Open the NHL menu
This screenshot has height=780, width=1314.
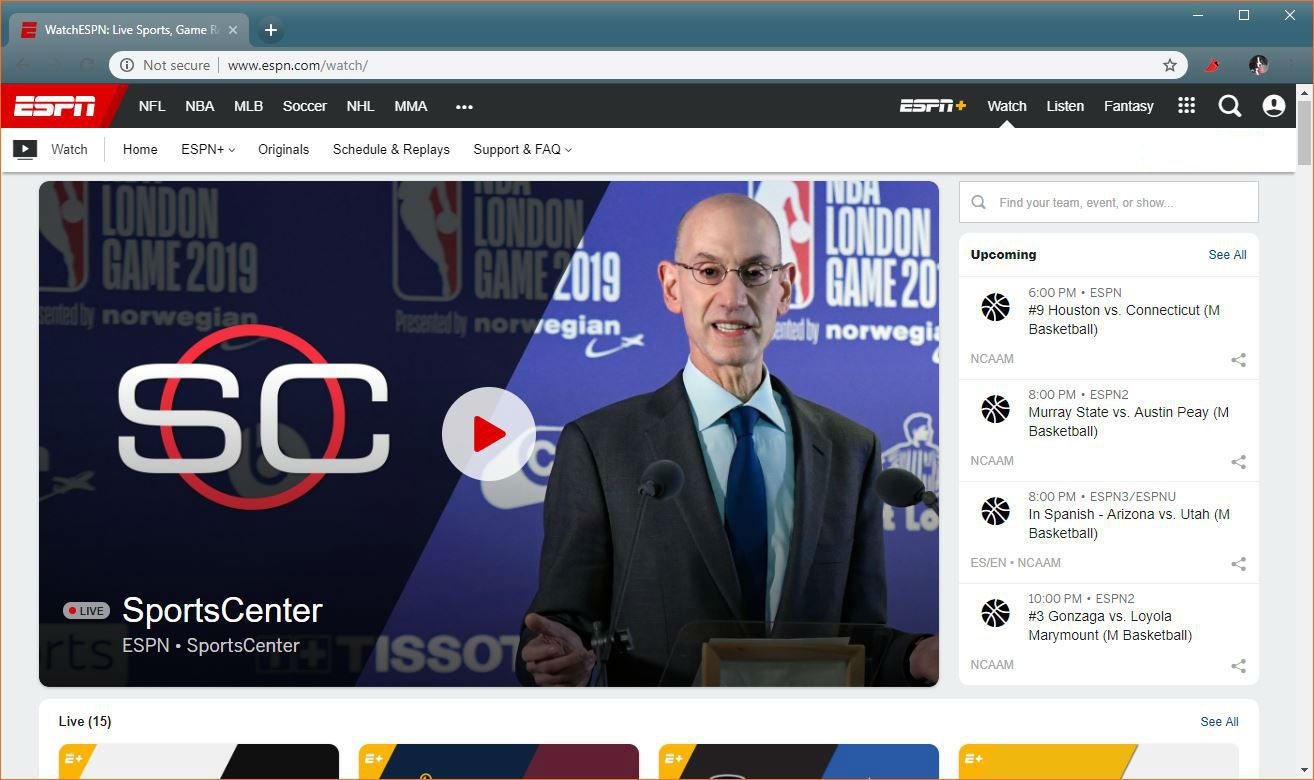pyautogui.click(x=360, y=106)
